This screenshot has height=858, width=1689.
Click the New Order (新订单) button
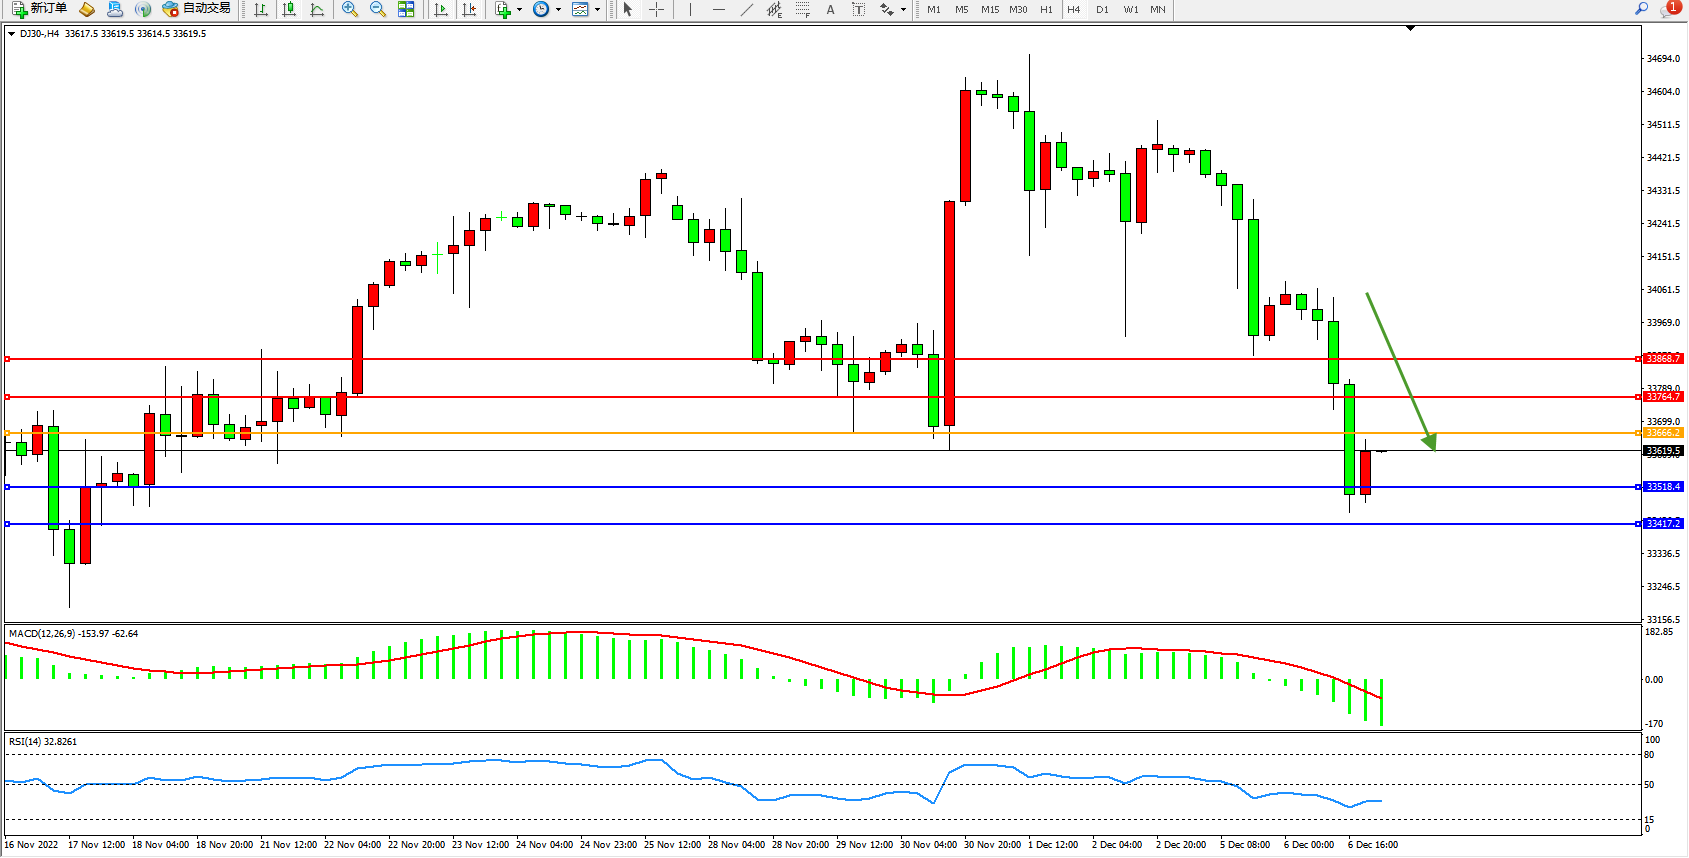pyautogui.click(x=40, y=9)
